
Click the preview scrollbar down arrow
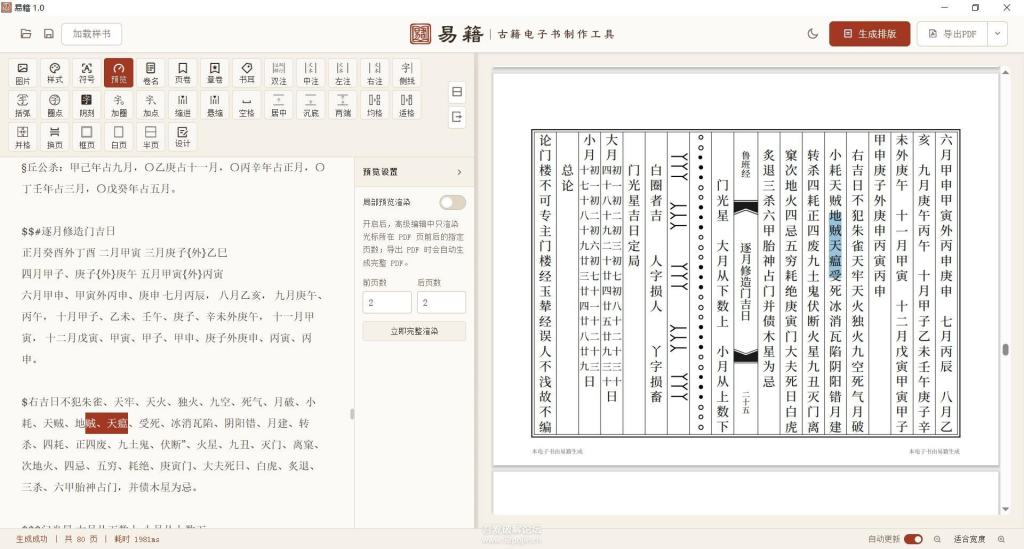[x=1006, y=509]
